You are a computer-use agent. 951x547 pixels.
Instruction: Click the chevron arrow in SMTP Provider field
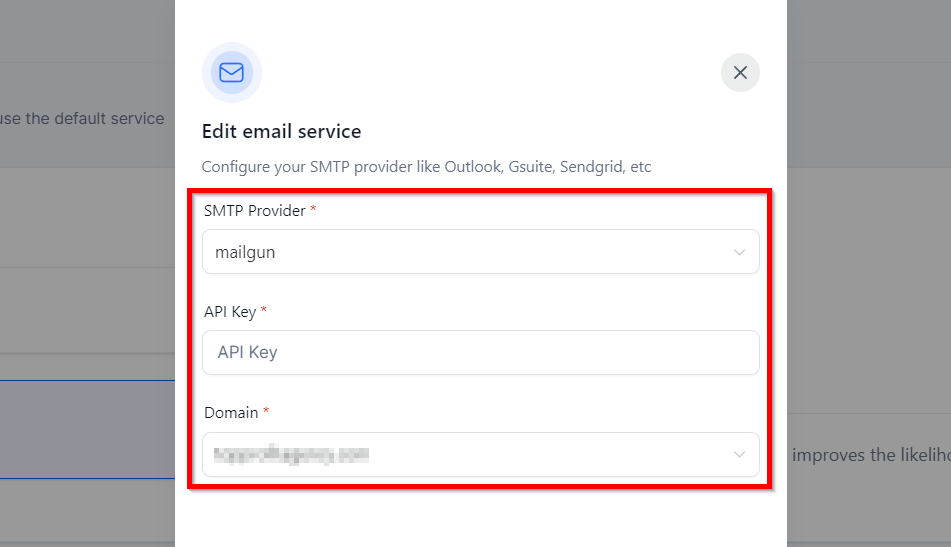[739, 252]
